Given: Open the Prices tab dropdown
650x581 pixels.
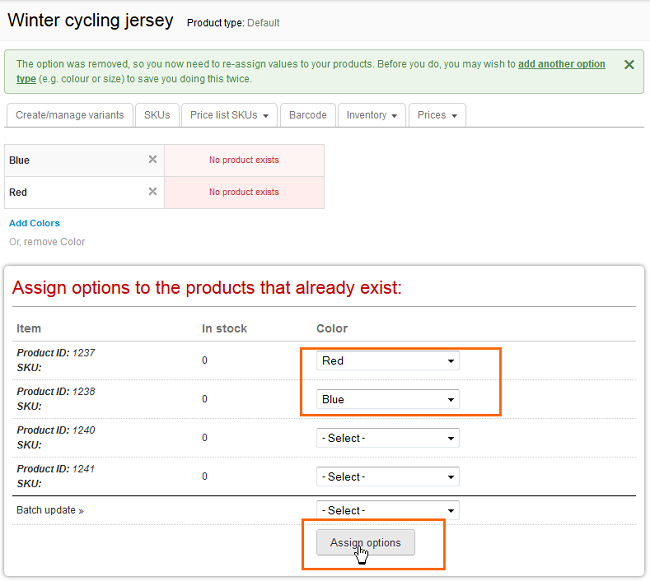Looking at the screenshot, I should tap(437, 115).
